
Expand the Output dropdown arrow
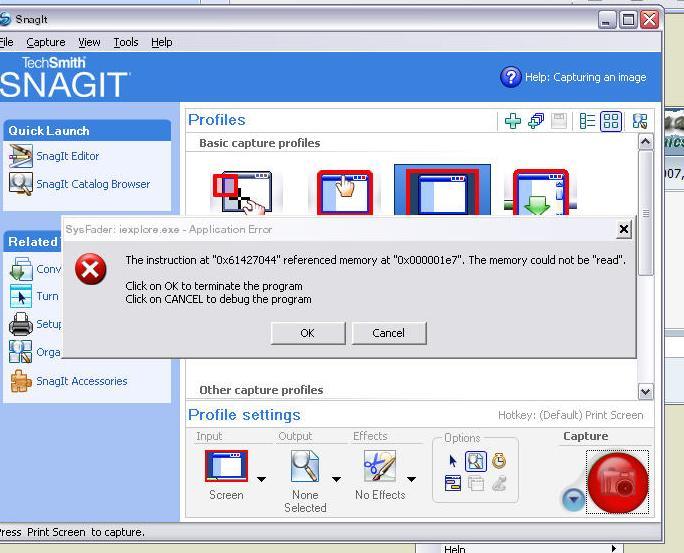[336, 479]
